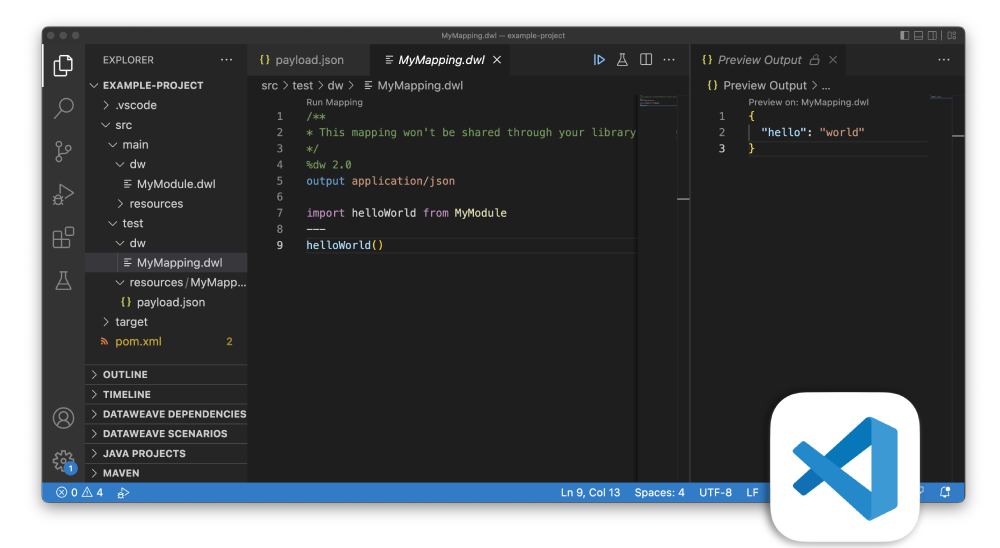Click the lock icon on Preview Output tab
Viewport: 1000px width, 548px height.
point(814,59)
